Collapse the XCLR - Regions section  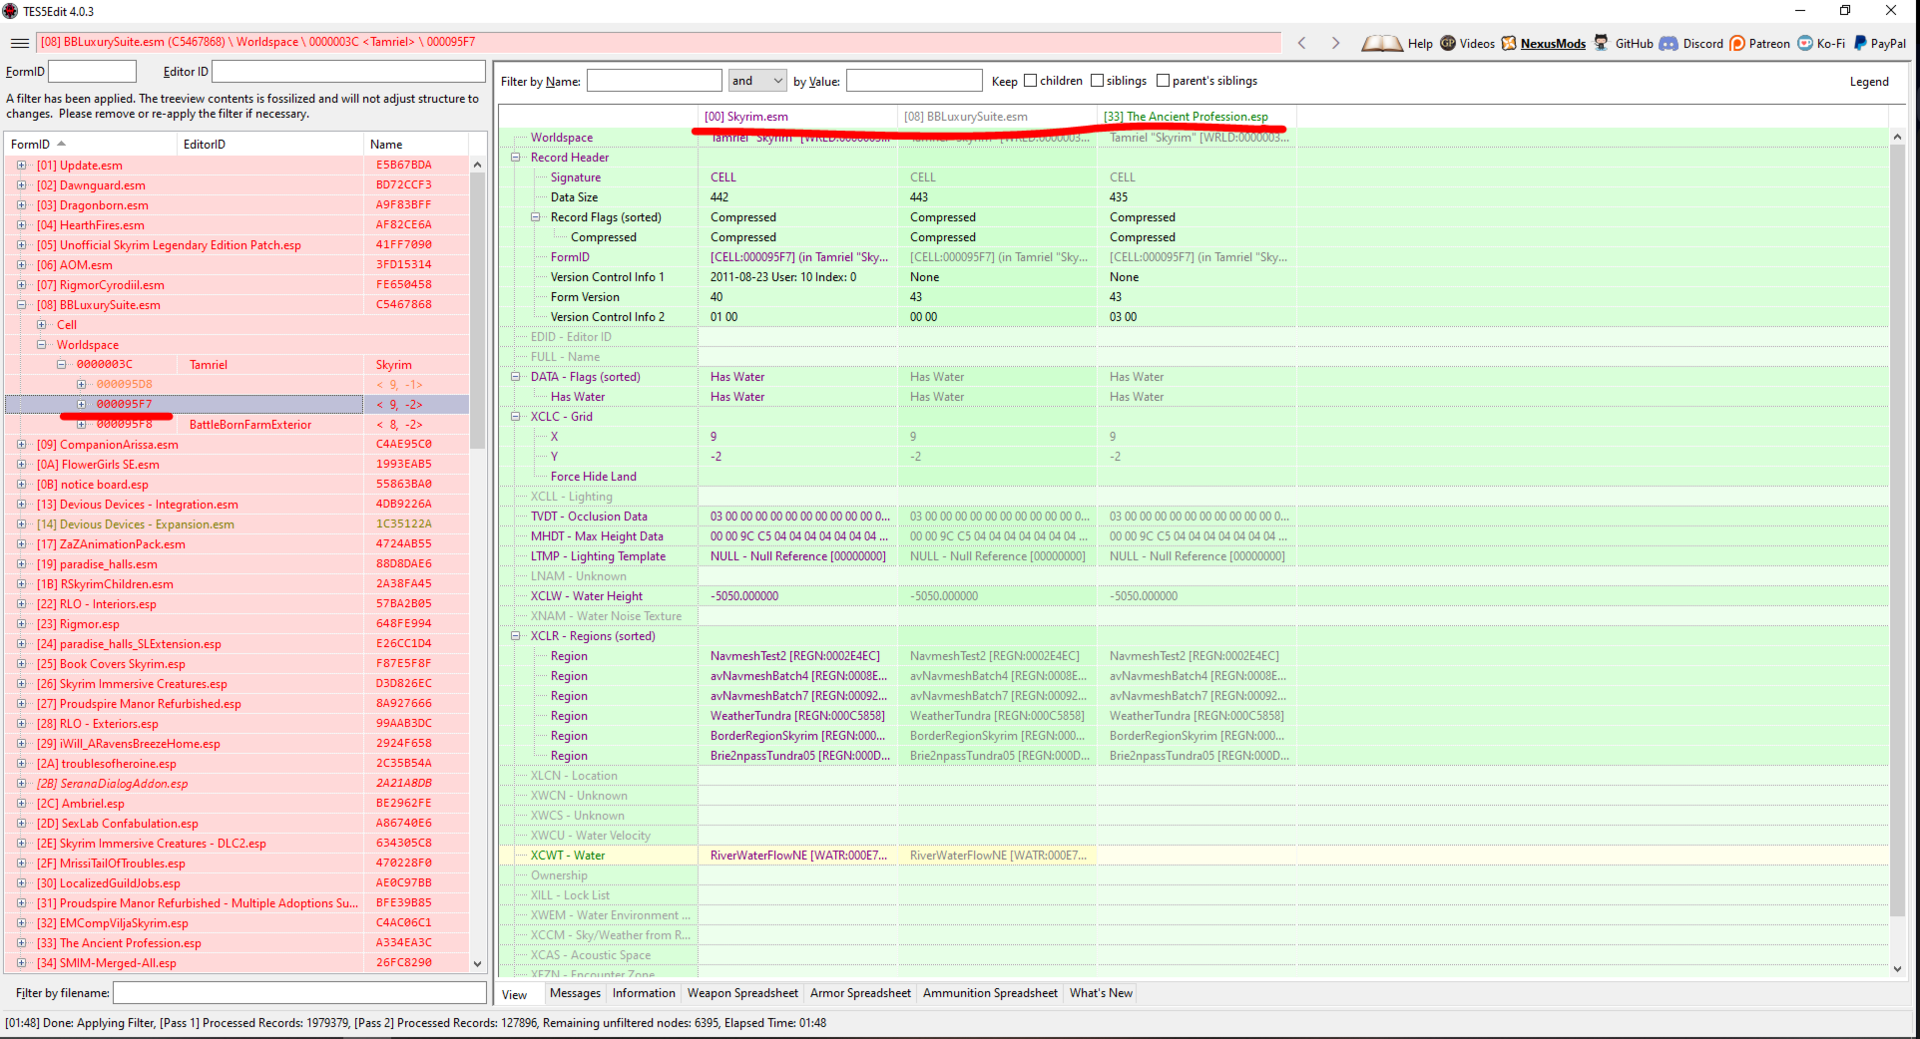click(516, 636)
